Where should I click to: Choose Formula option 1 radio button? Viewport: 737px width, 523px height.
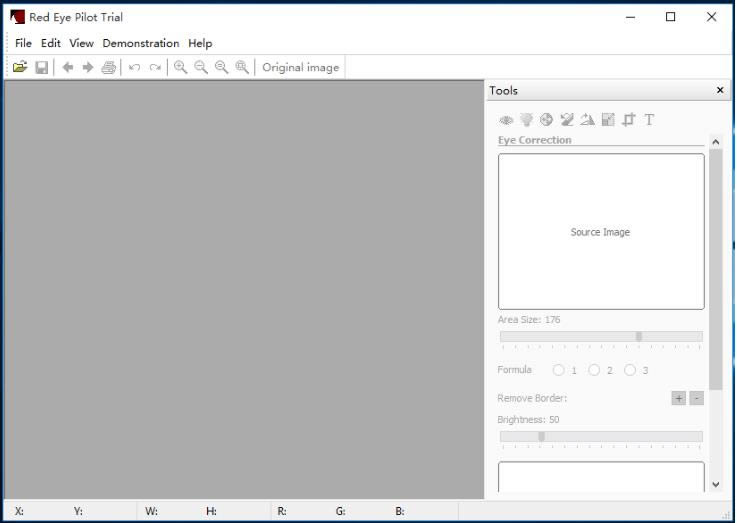point(558,370)
